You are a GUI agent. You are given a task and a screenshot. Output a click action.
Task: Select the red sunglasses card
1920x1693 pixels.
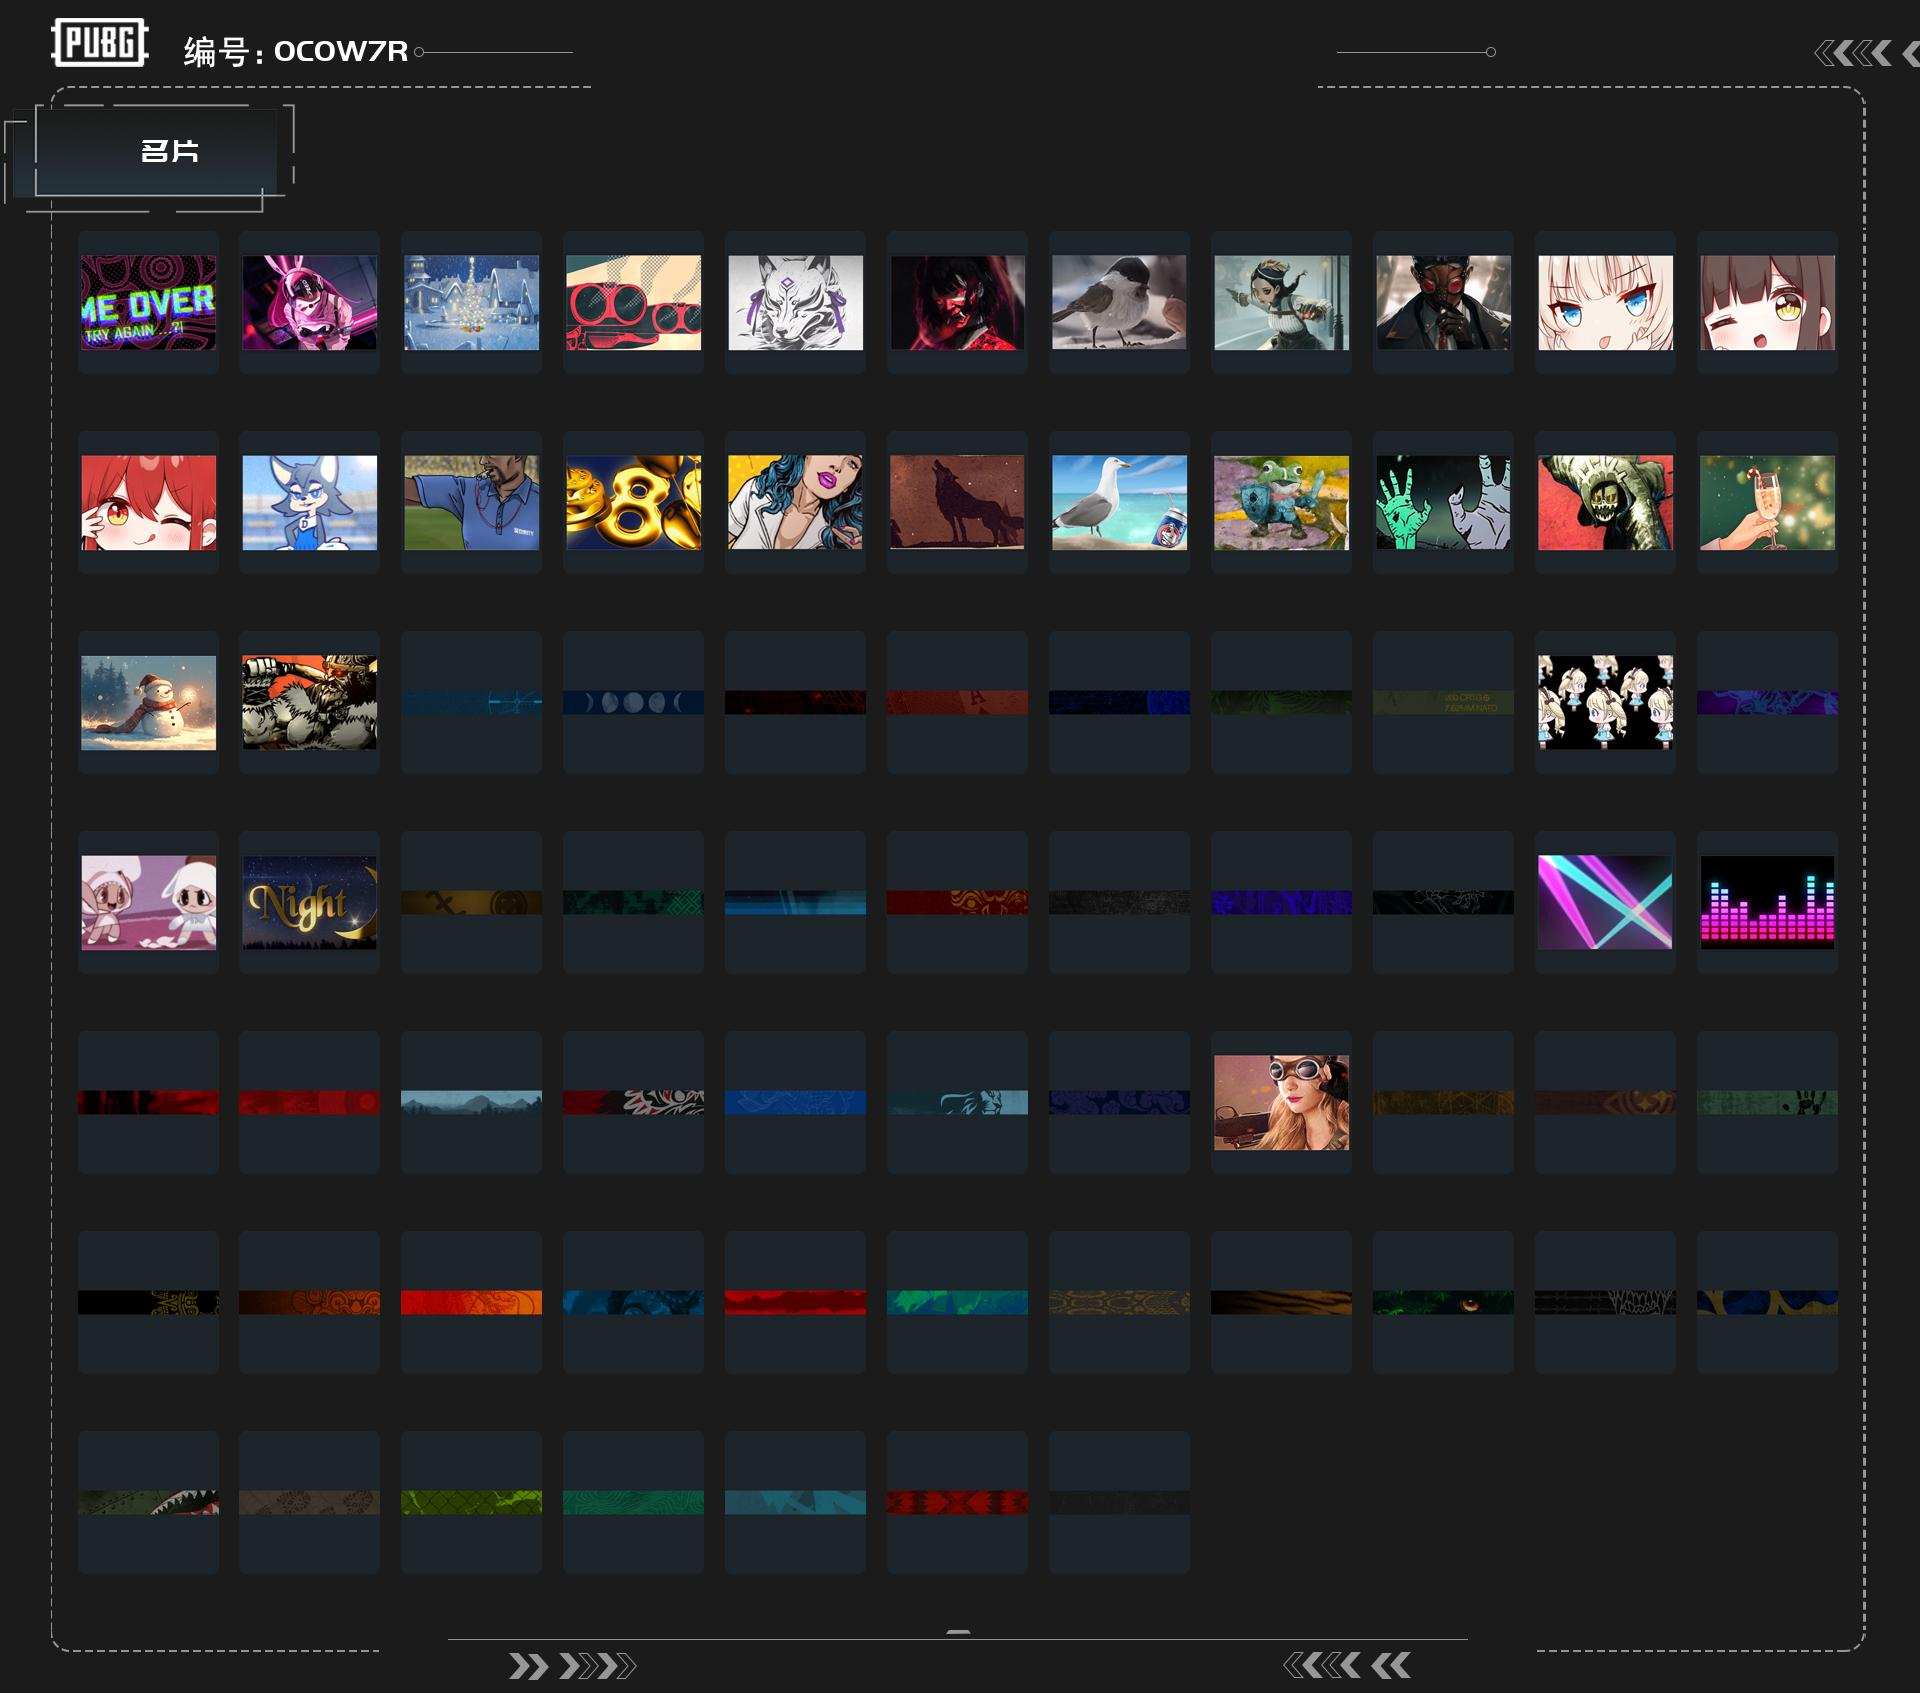tap(634, 302)
